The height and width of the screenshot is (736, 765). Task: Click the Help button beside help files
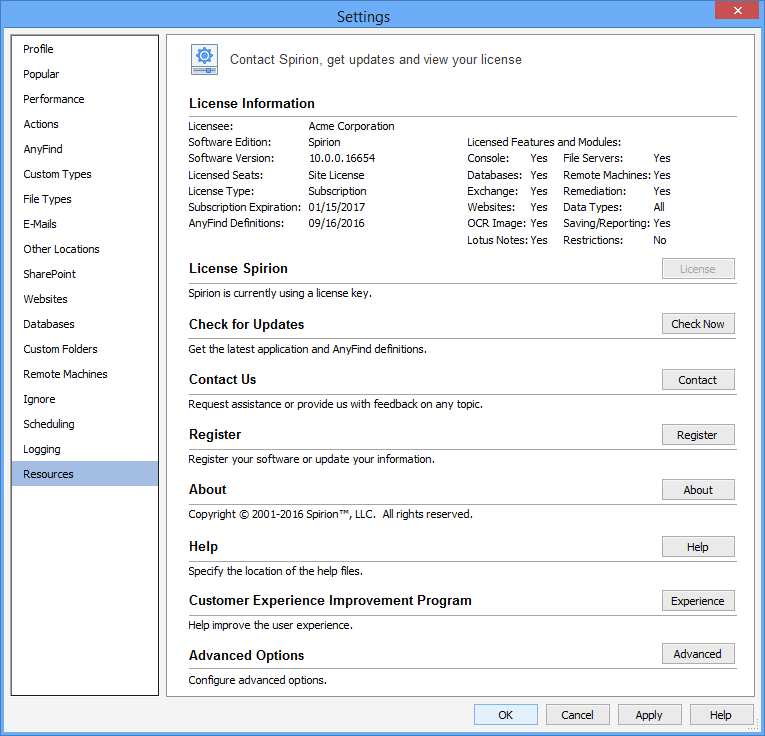[698, 547]
